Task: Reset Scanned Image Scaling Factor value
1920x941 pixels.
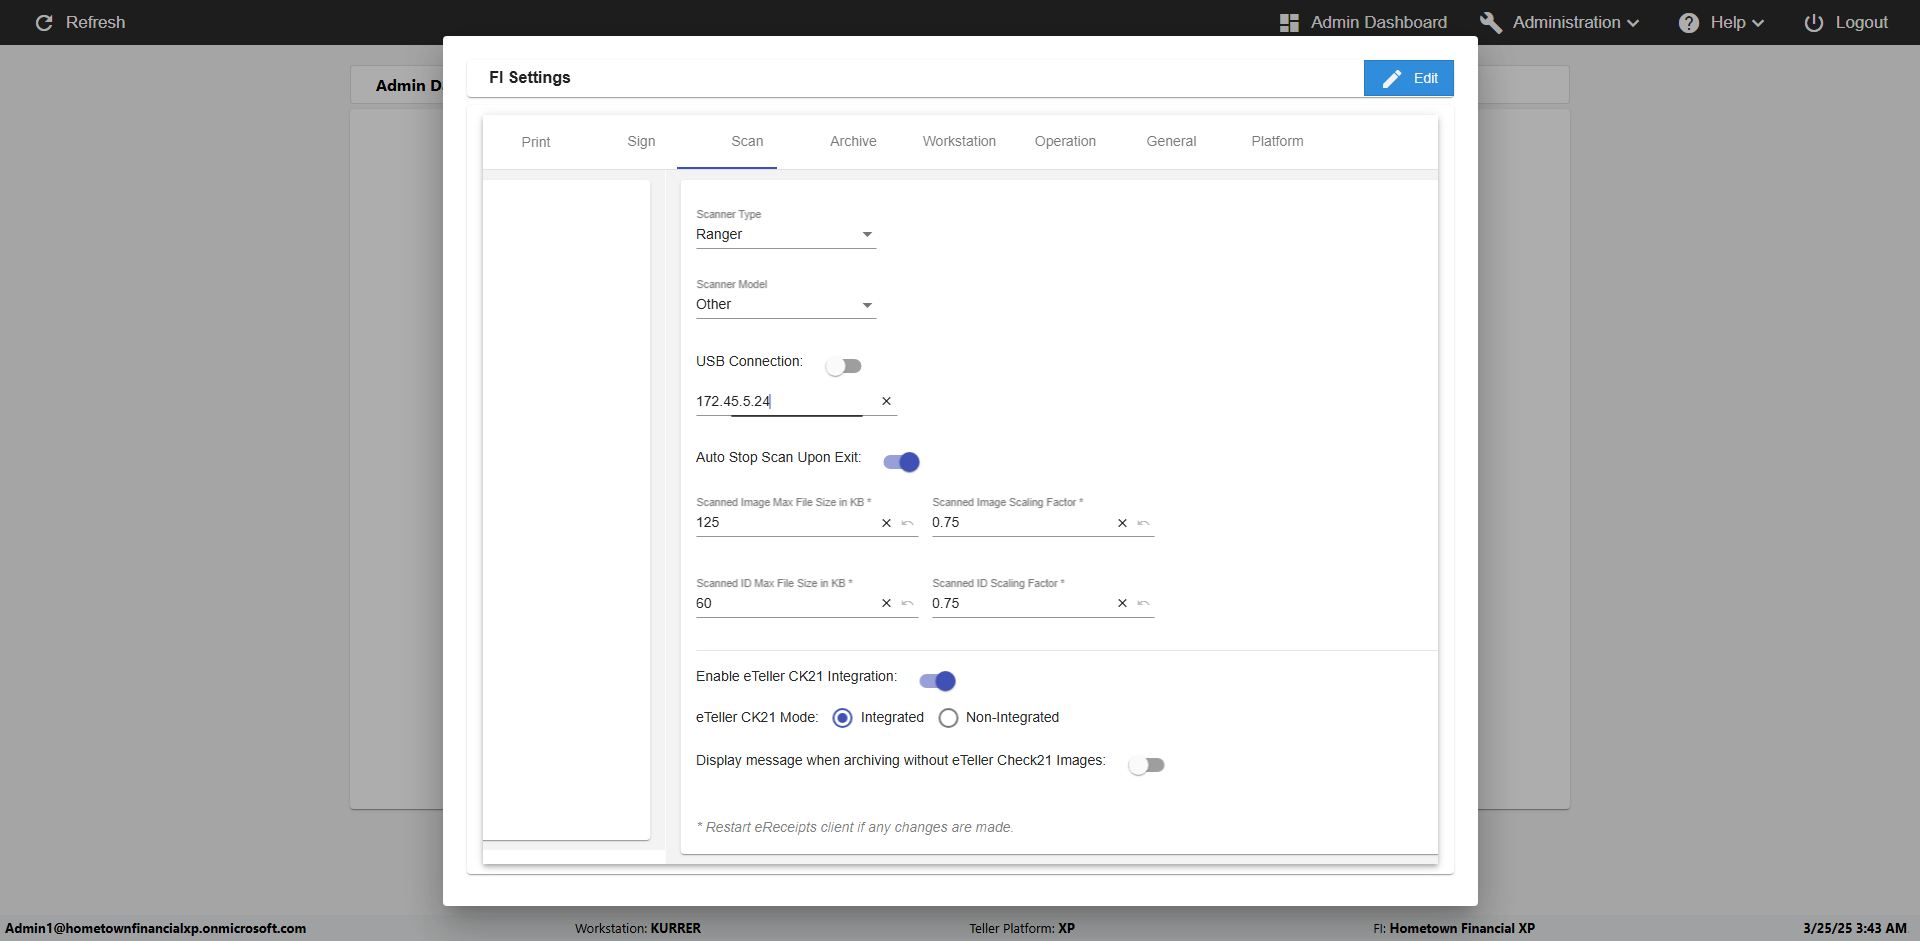Action: [1144, 523]
